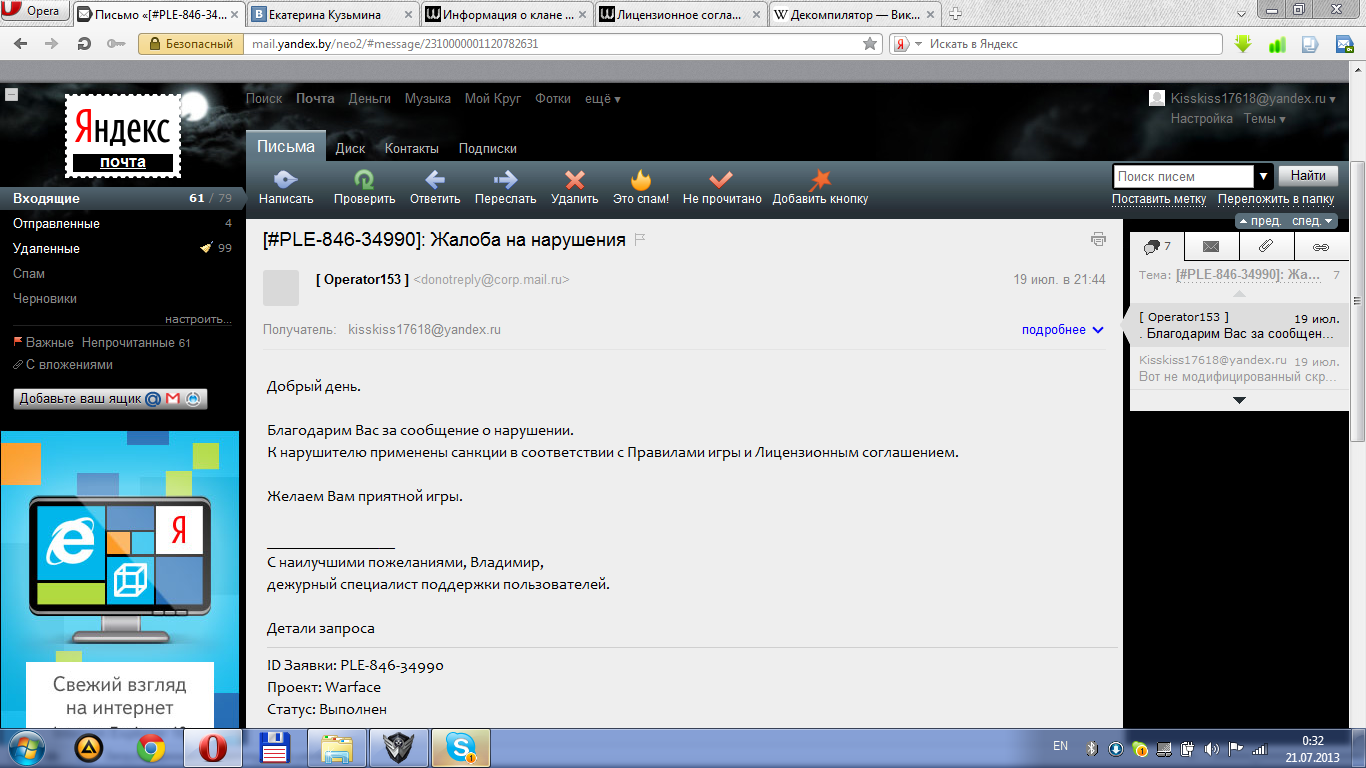The width and height of the screenshot is (1366, 768).
Task: Click the Найти search button
Action: (1308, 176)
